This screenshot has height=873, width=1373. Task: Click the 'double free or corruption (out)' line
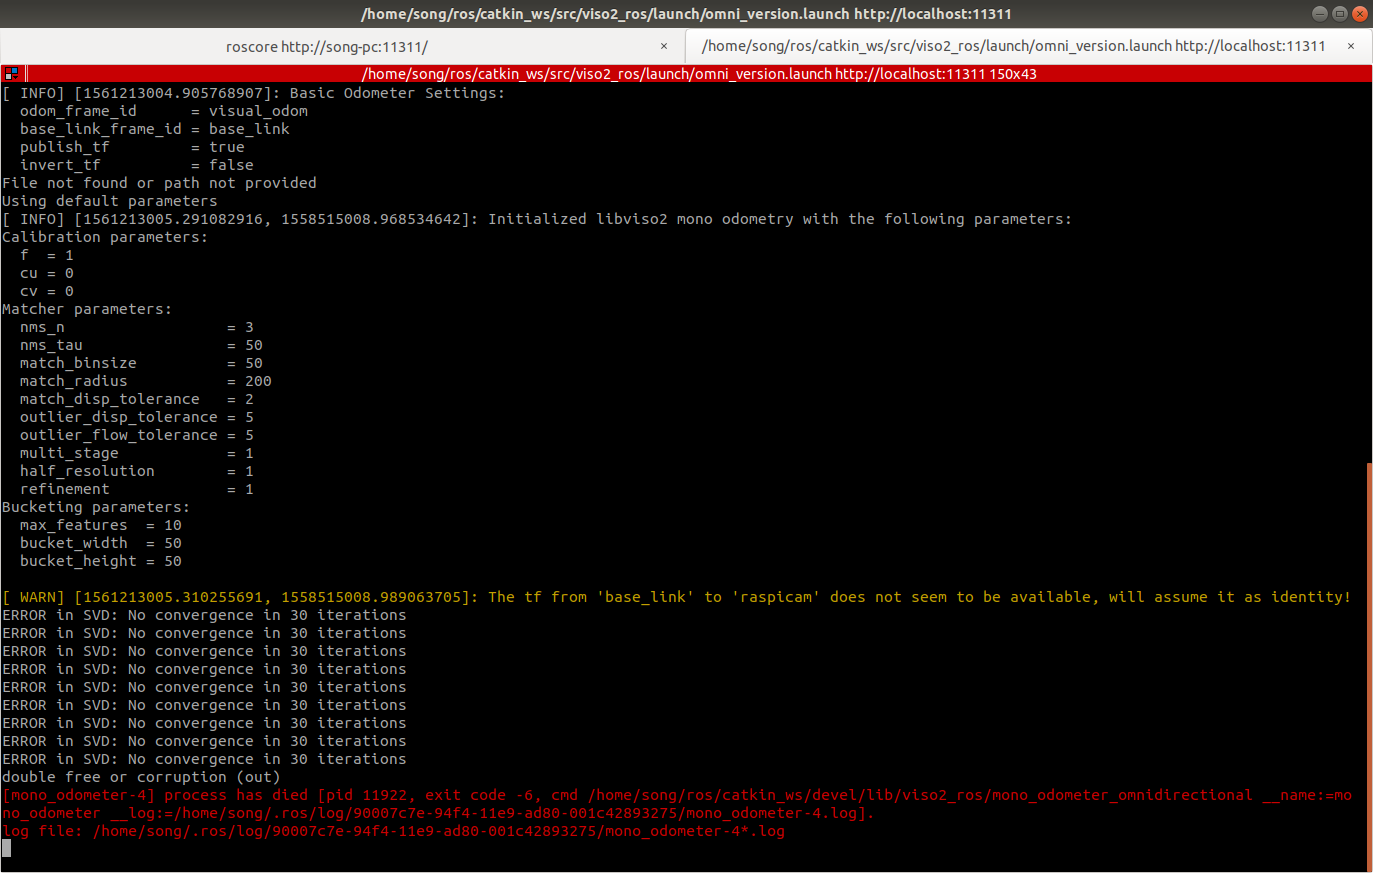click(141, 777)
